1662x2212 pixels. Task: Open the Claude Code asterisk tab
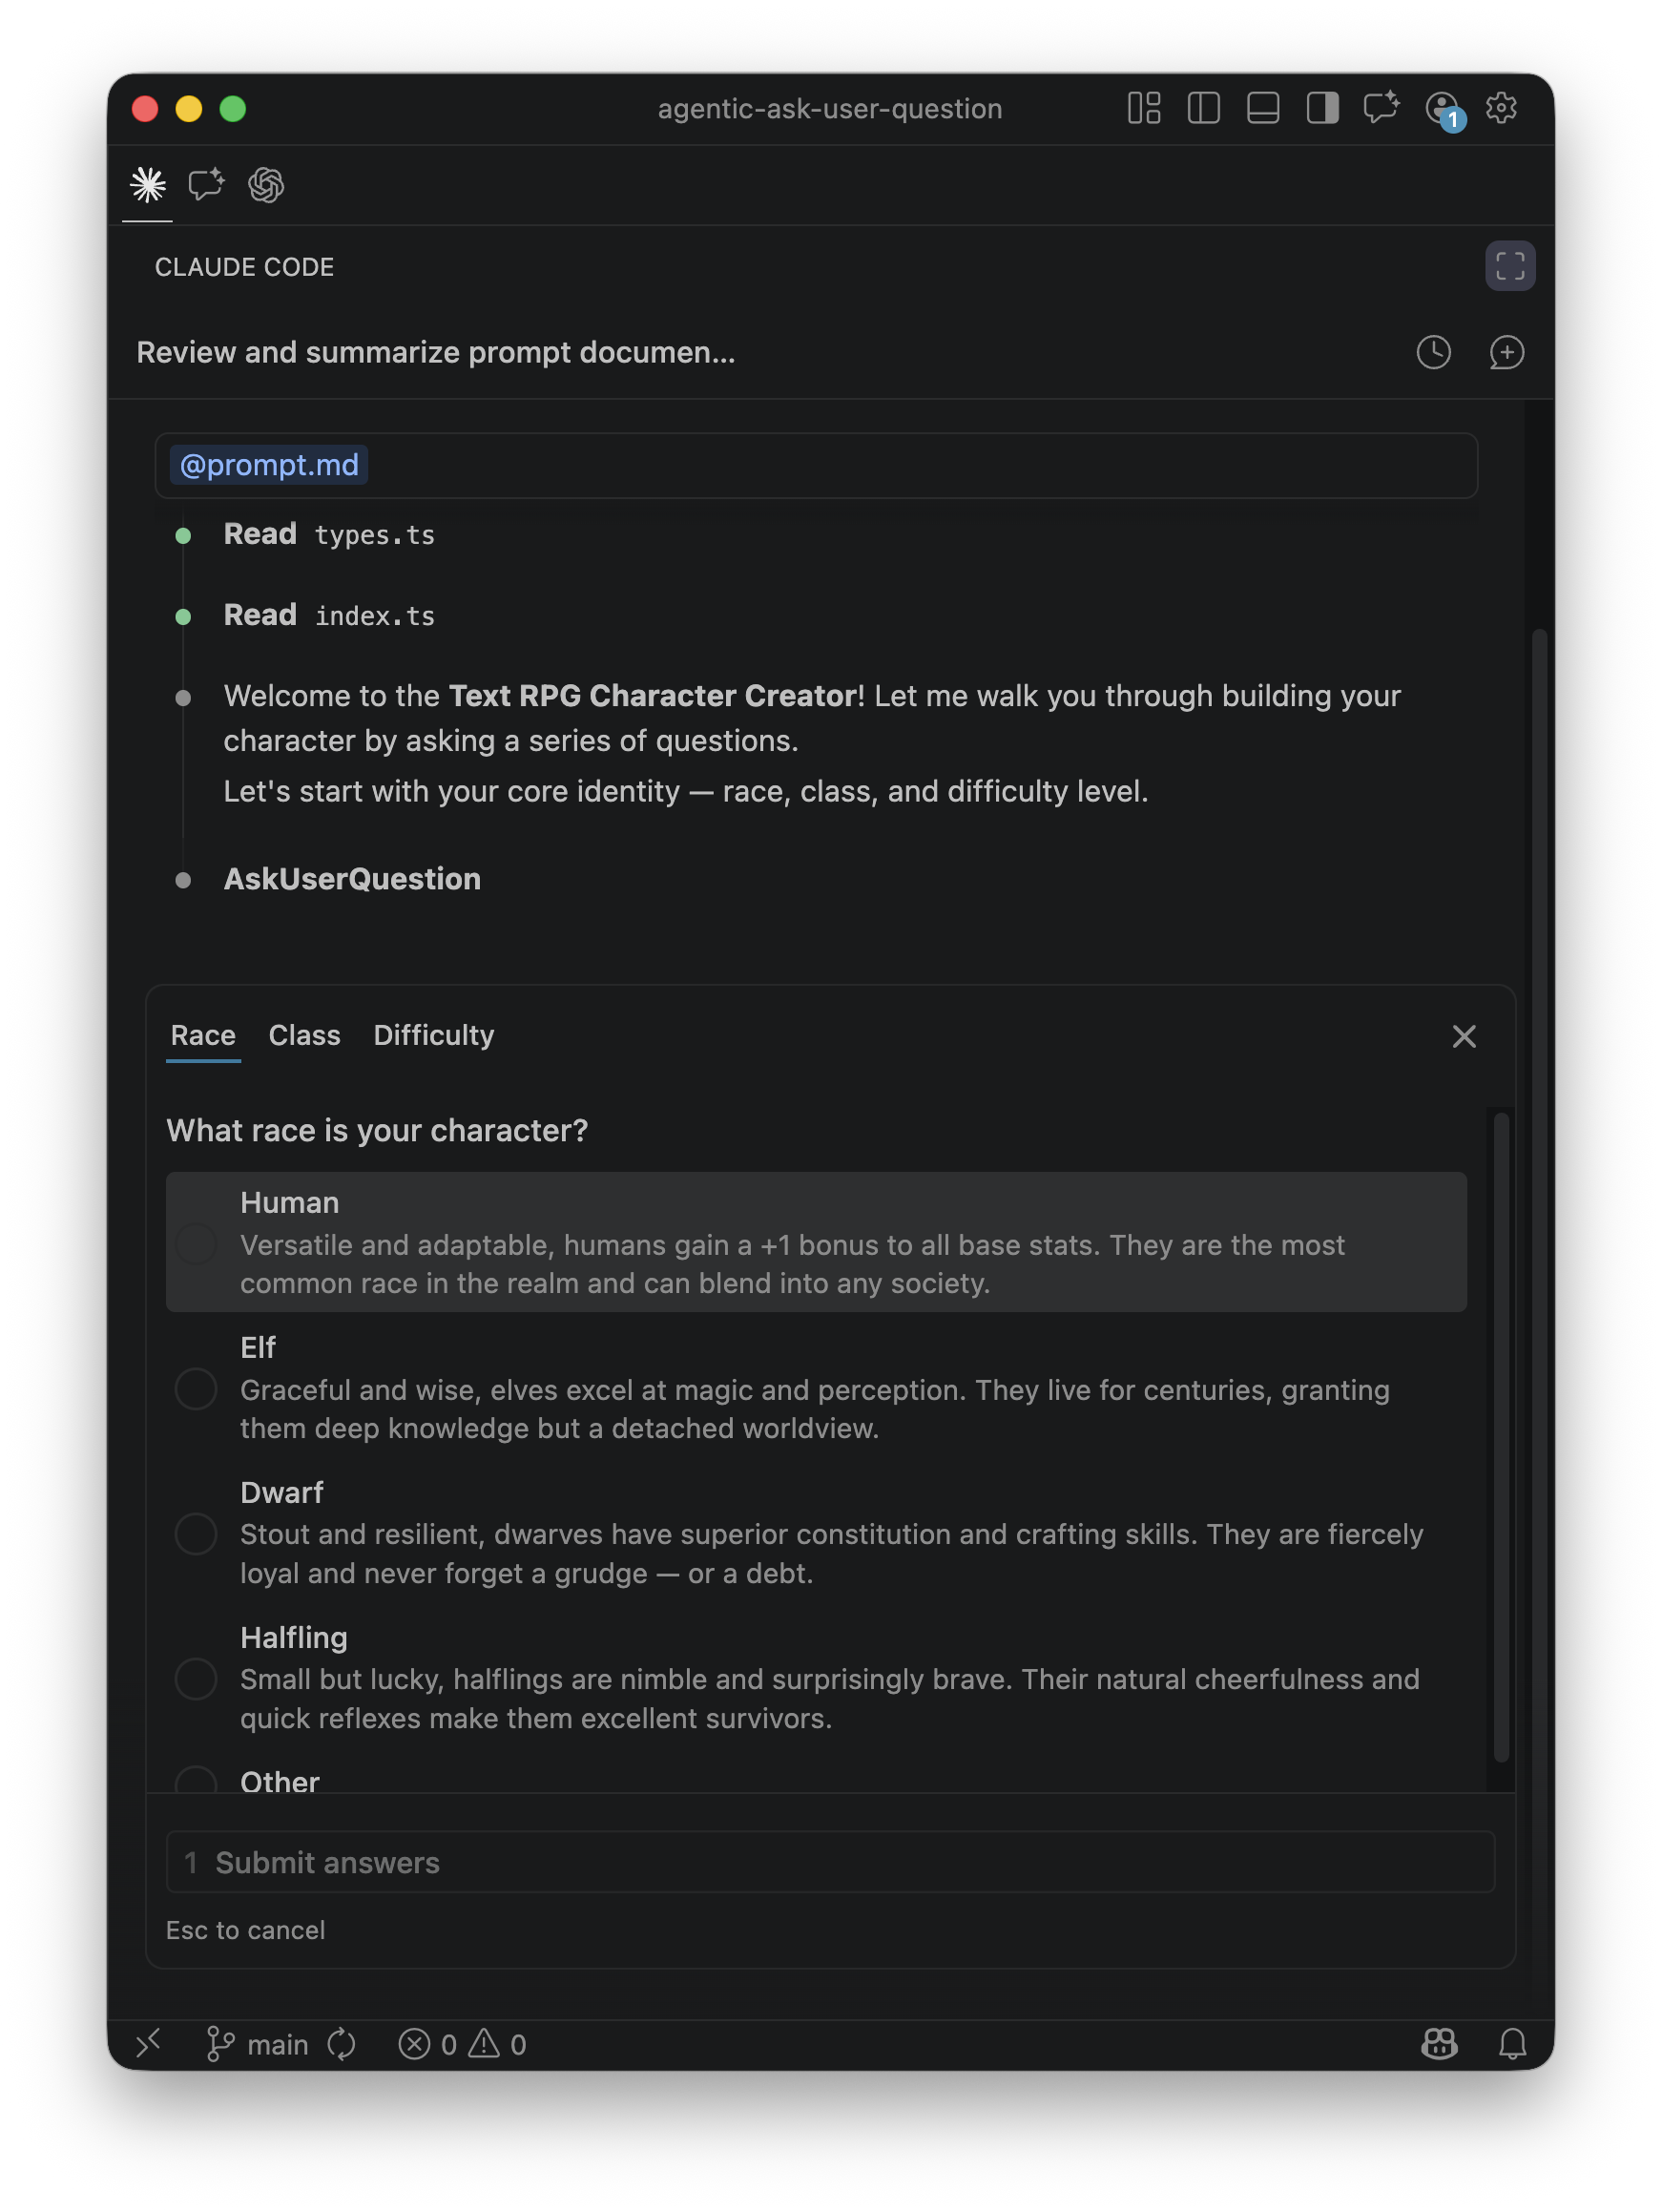[x=148, y=185]
